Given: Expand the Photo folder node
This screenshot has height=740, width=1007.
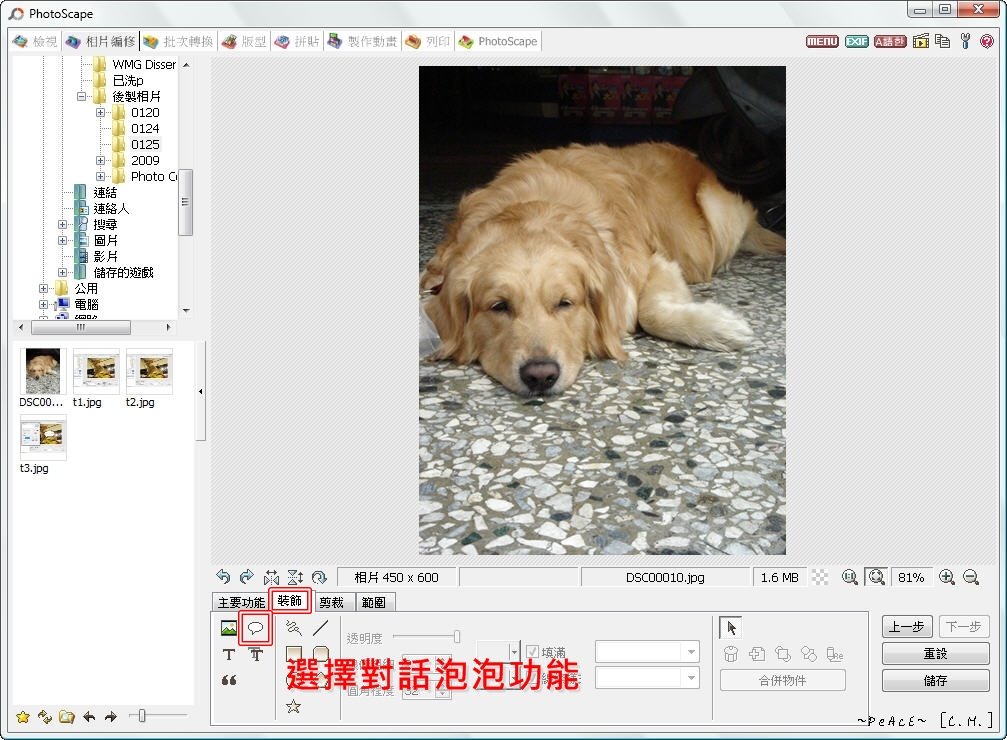Looking at the screenshot, I should (101, 177).
